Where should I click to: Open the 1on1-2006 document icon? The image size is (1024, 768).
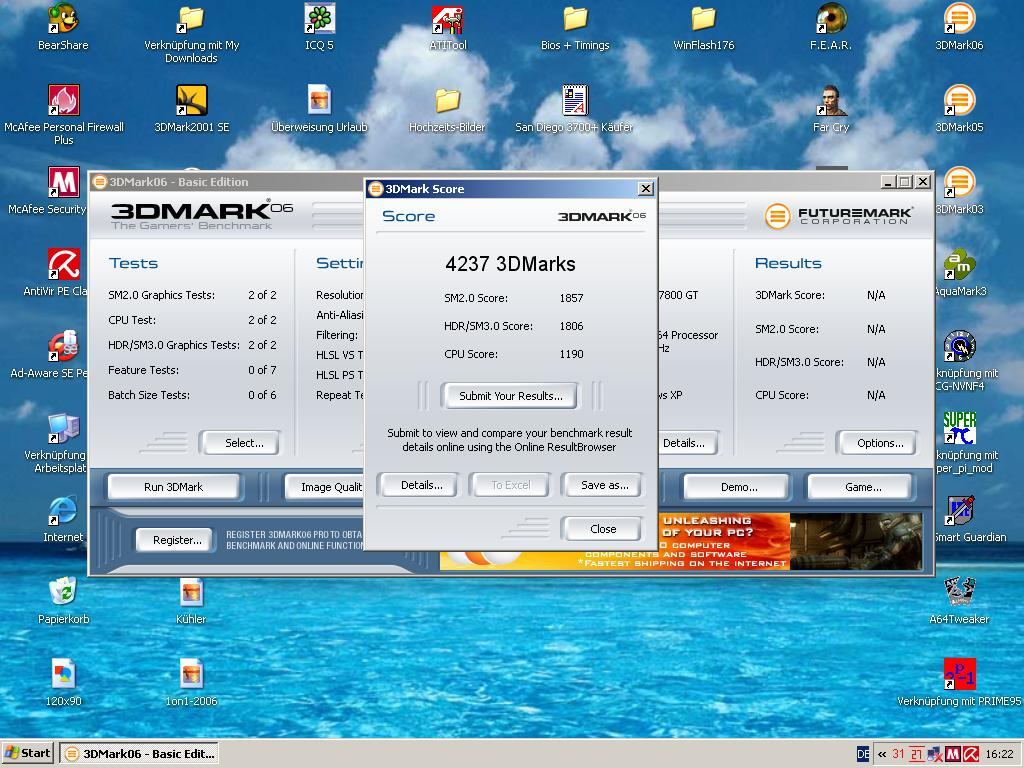191,675
